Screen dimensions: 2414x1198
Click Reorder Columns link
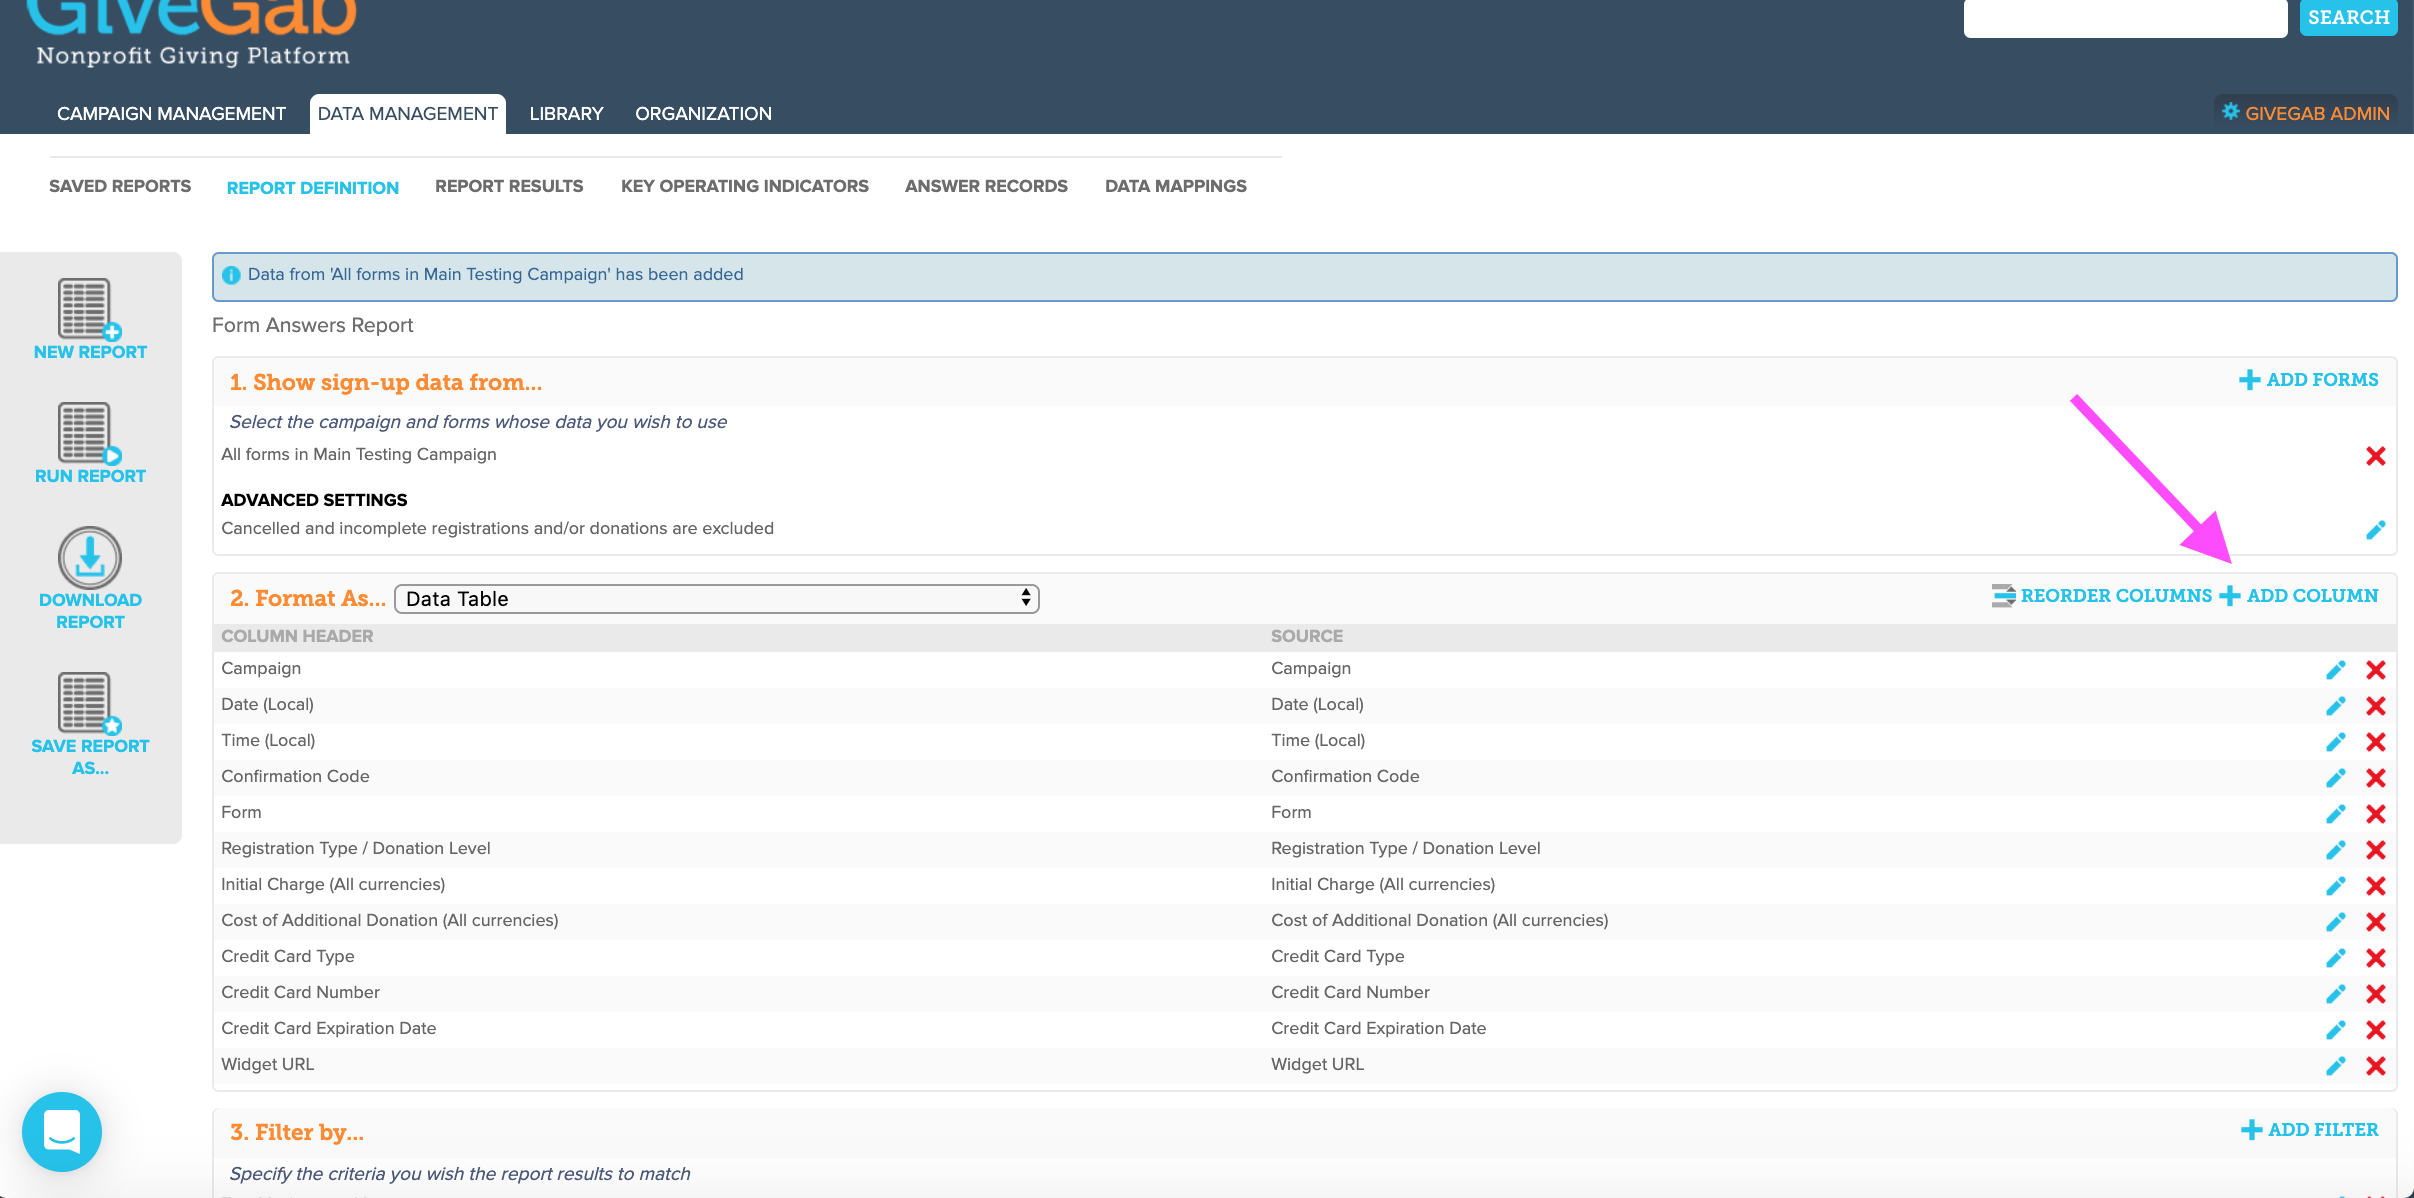pos(2102,596)
